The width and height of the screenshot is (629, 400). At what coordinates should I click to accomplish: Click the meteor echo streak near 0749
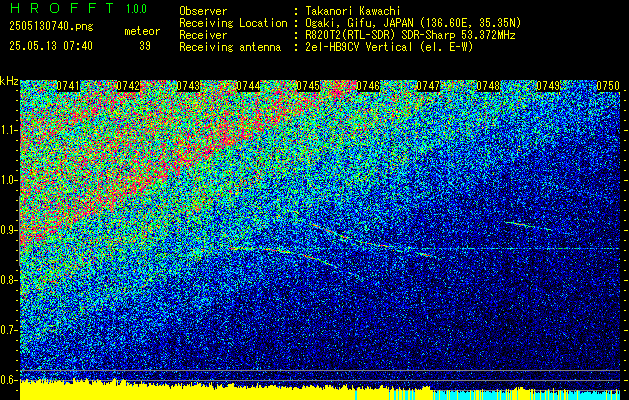tap(529, 226)
